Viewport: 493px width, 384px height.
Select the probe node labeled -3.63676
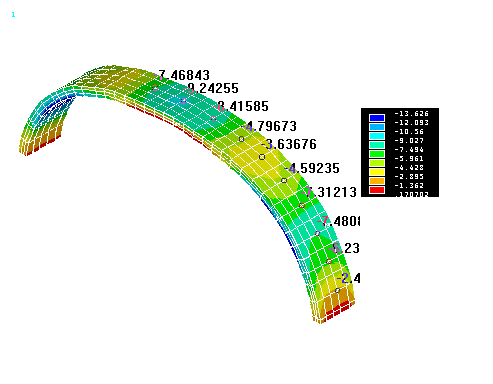pos(262,157)
